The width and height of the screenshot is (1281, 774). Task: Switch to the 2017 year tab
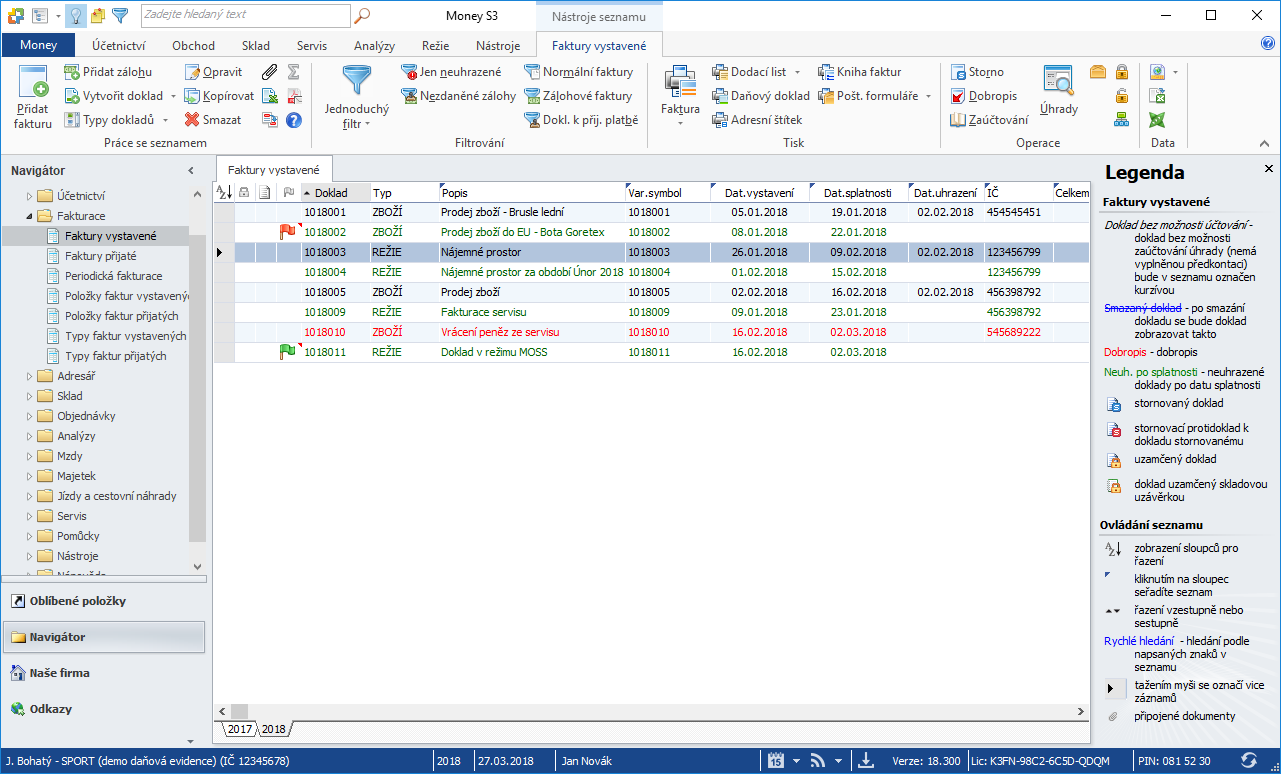239,729
